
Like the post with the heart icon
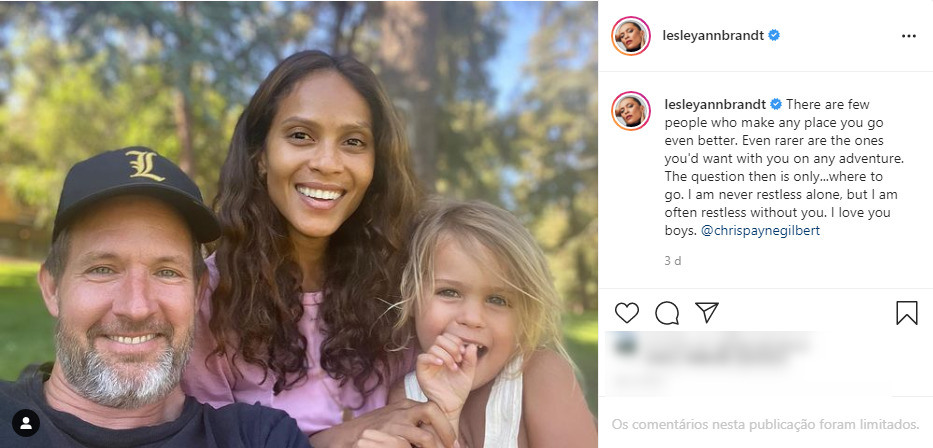[627, 313]
